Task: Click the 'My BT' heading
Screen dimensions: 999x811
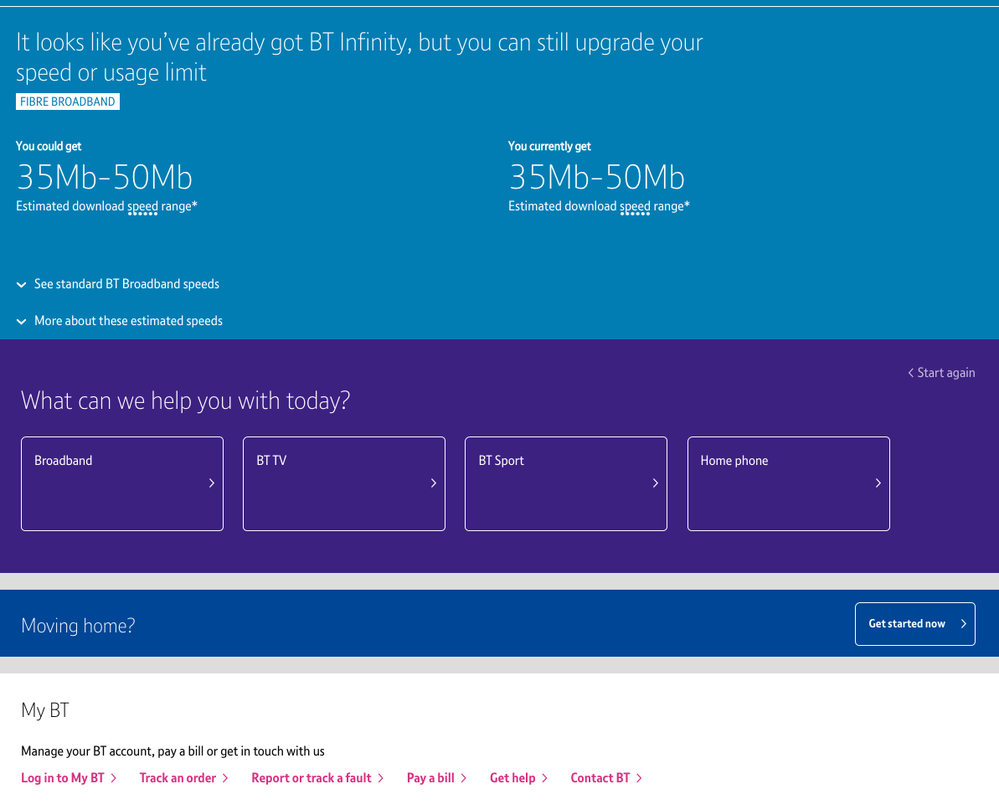Action: coord(45,710)
